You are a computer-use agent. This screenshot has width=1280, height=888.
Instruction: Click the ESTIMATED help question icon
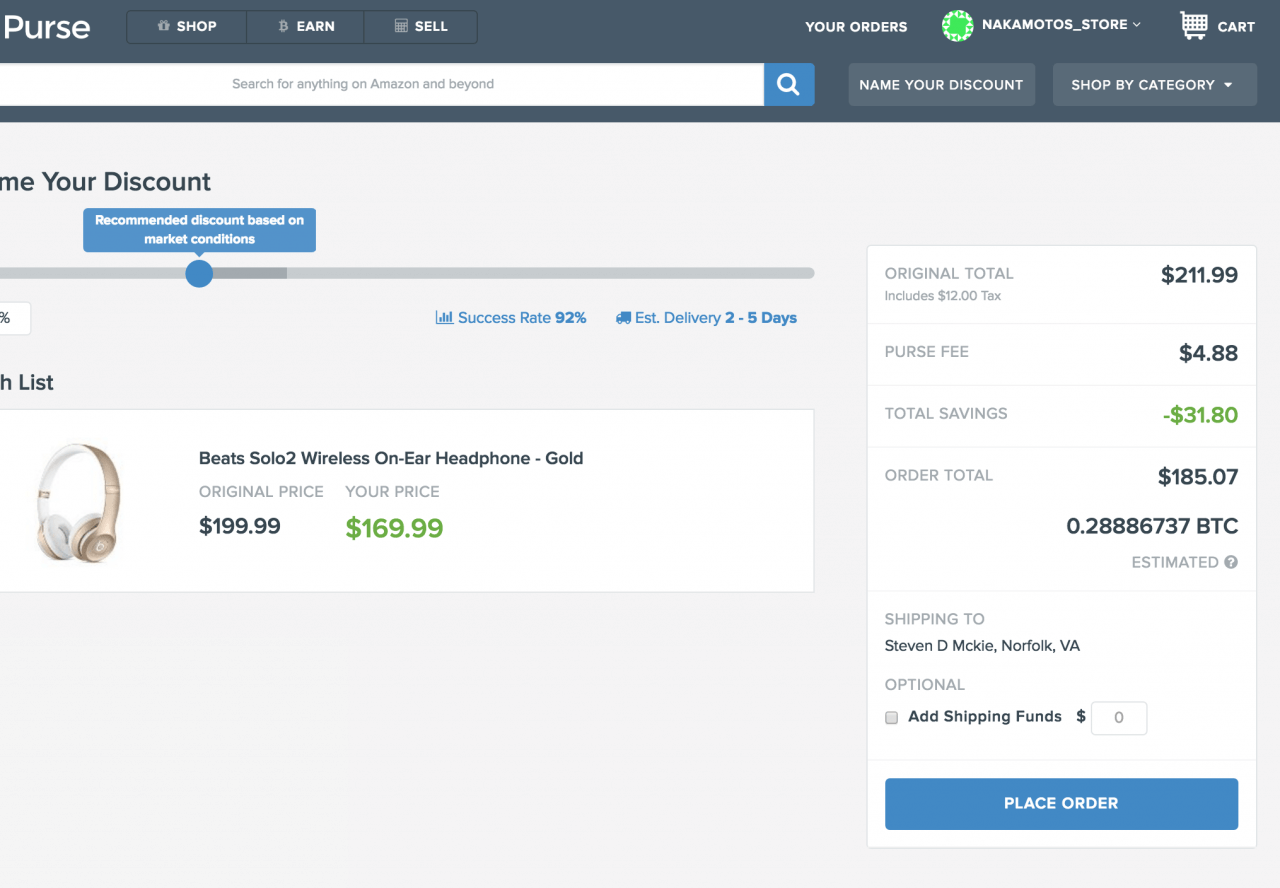pos(1231,562)
